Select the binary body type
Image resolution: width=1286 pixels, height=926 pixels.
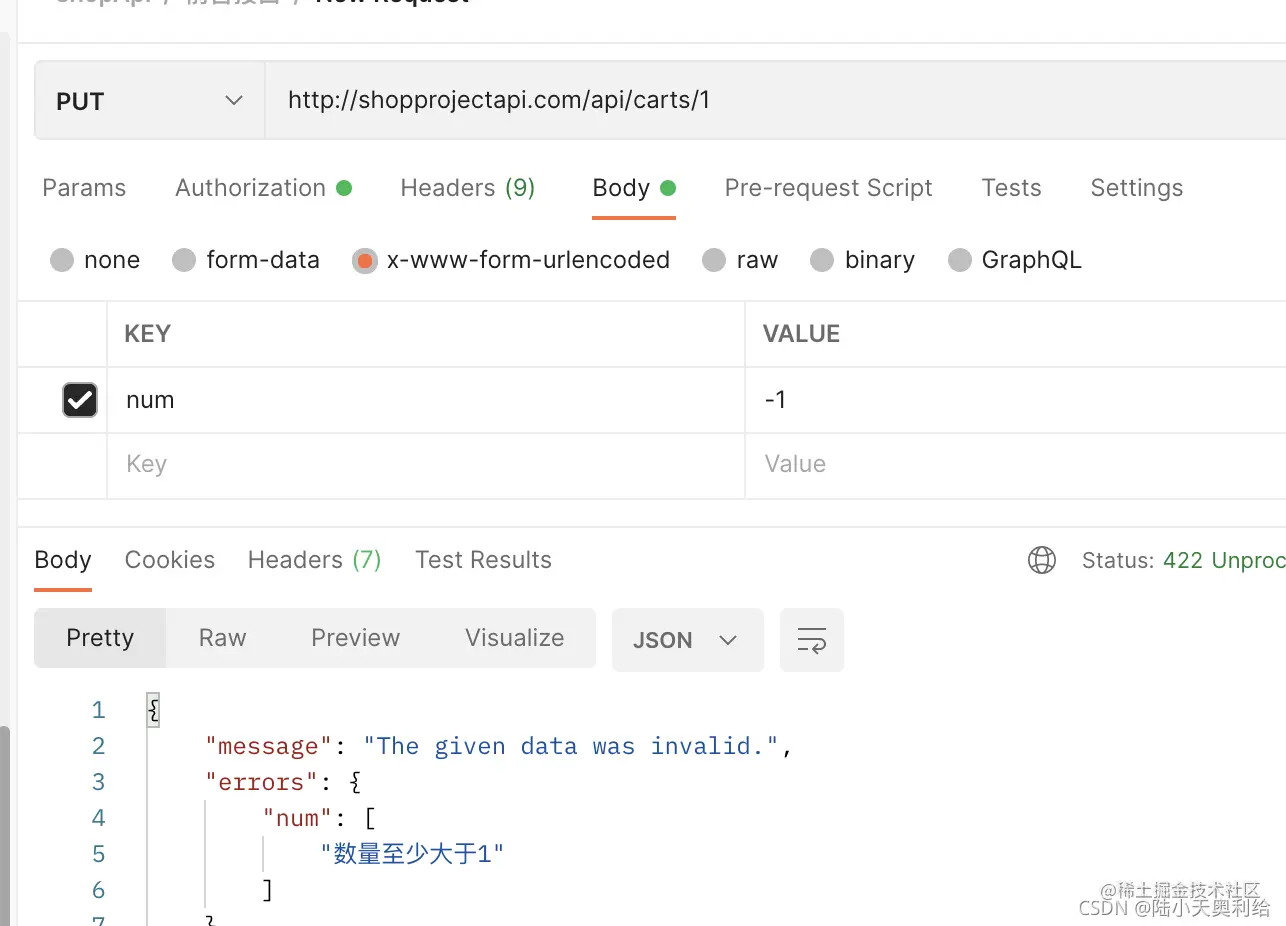point(863,260)
